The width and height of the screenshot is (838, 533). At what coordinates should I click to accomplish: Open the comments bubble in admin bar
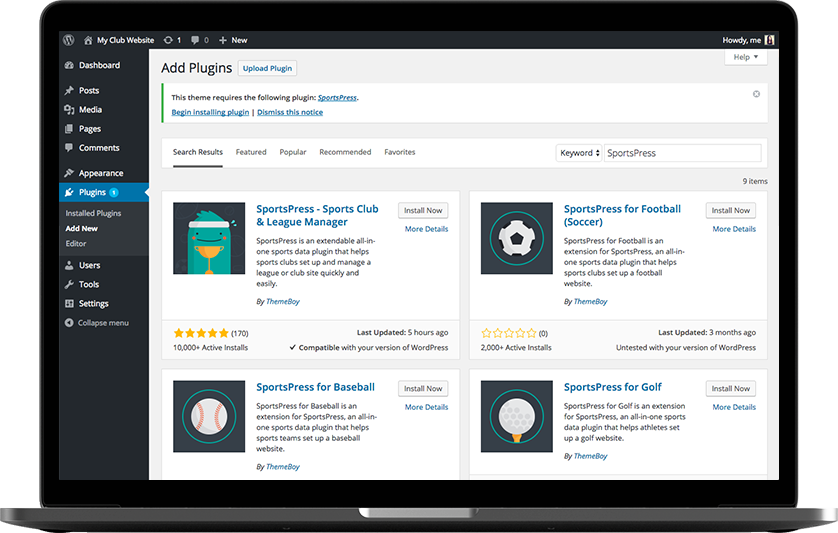point(195,40)
